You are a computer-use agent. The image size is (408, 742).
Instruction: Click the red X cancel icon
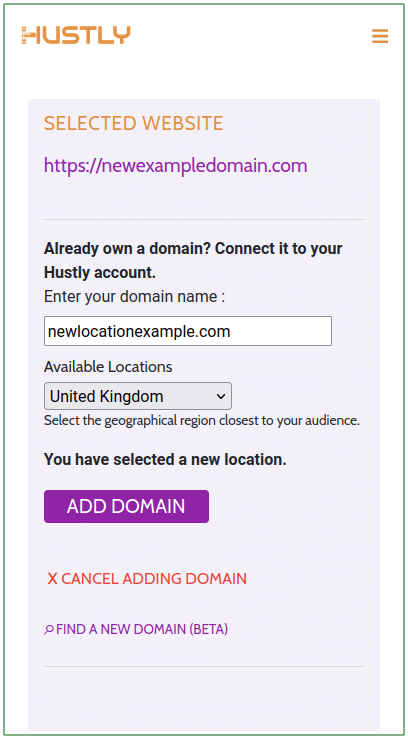point(52,579)
